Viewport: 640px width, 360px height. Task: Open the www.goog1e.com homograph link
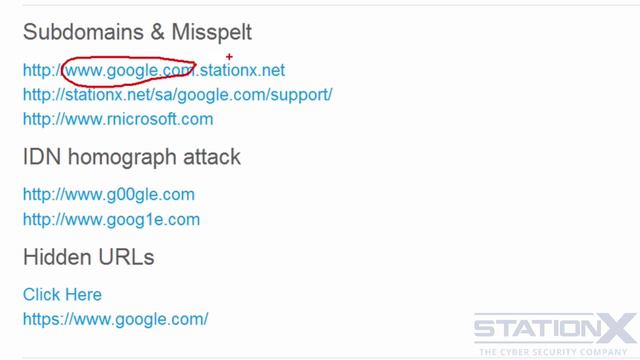click(111, 220)
